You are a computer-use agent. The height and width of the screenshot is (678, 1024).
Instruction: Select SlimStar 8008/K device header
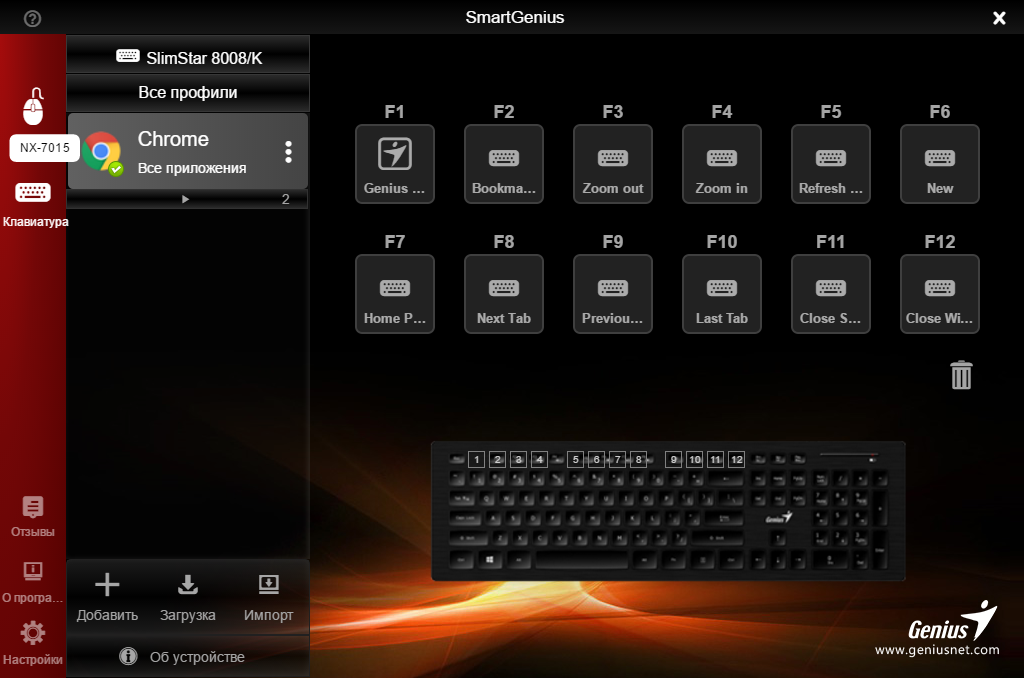[188, 57]
